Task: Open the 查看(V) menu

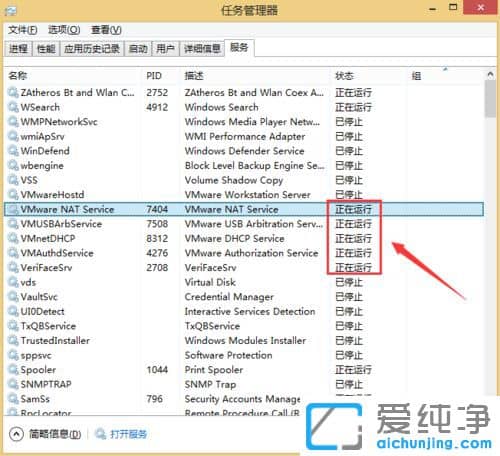Action: (x=106, y=30)
